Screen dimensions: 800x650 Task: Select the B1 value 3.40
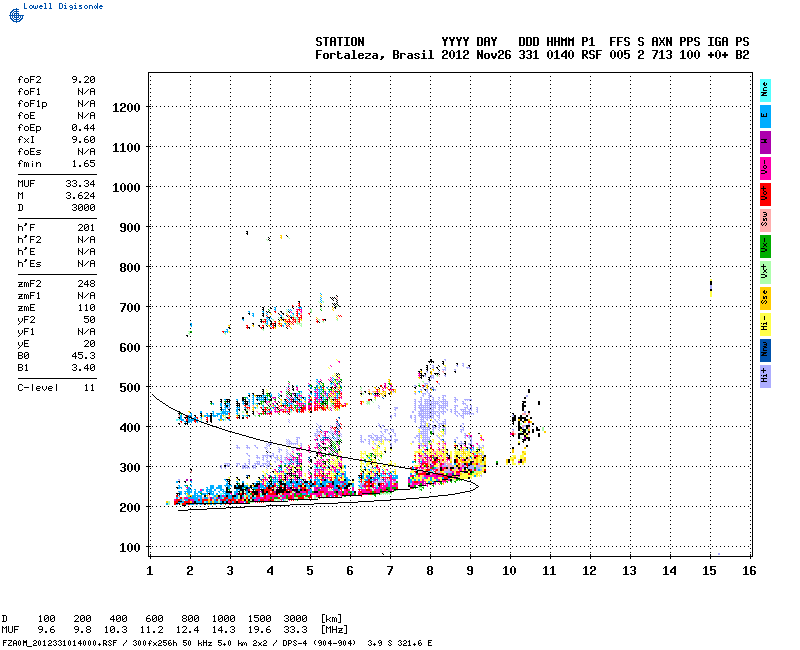tap(83, 368)
